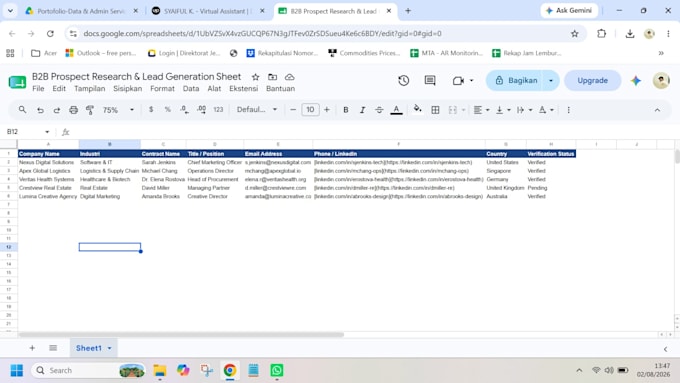Open the Sisipkan menu
This screenshot has height=383, width=680.
pos(128,88)
